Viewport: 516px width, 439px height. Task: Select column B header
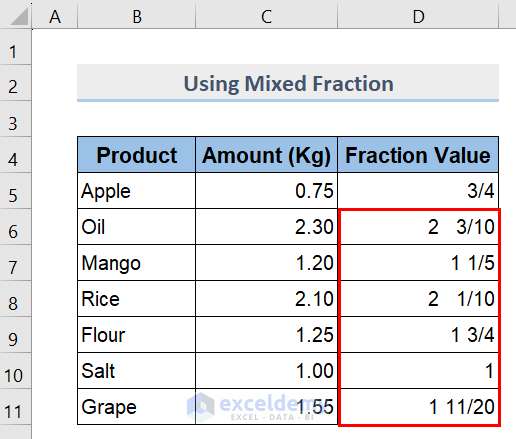click(136, 15)
